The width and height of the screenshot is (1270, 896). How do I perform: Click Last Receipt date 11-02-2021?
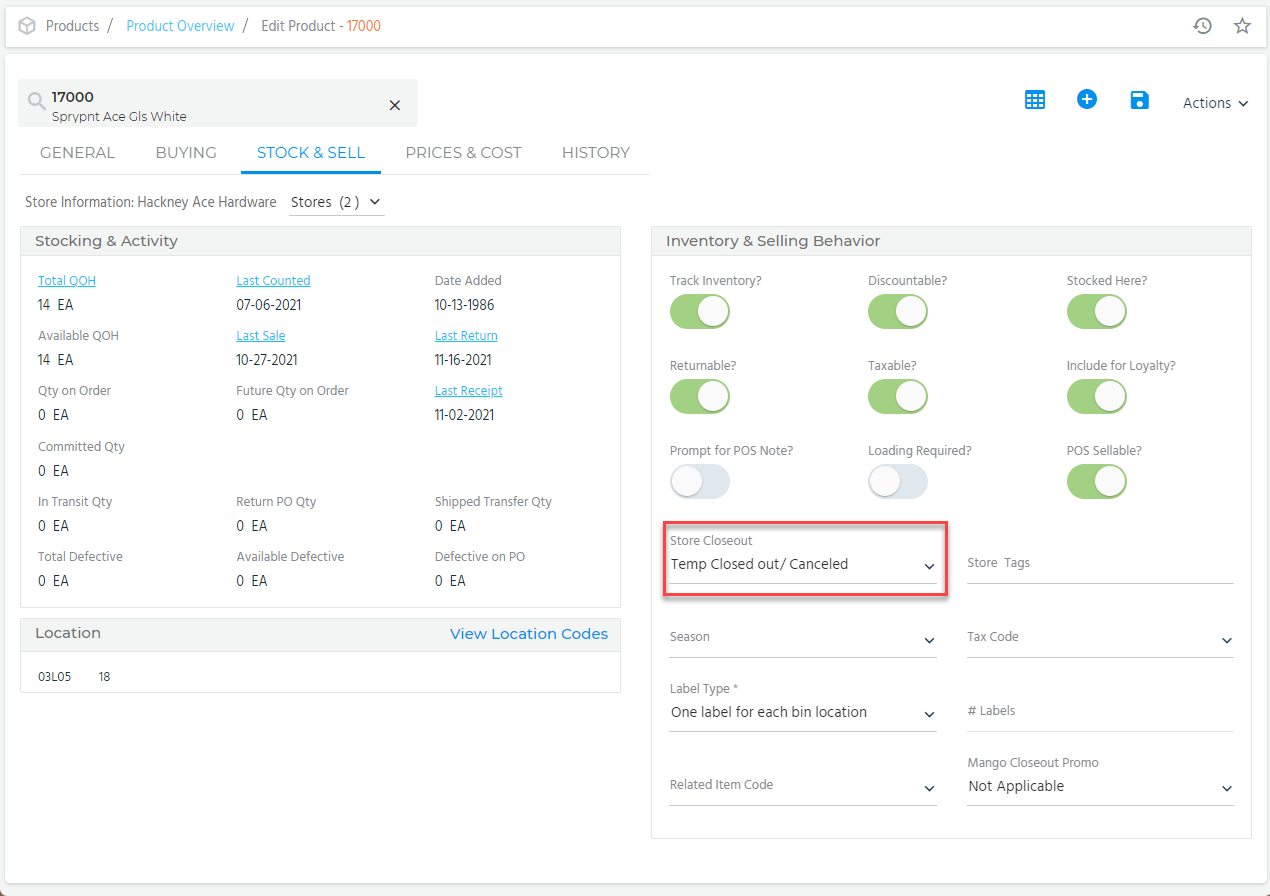tap(464, 415)
